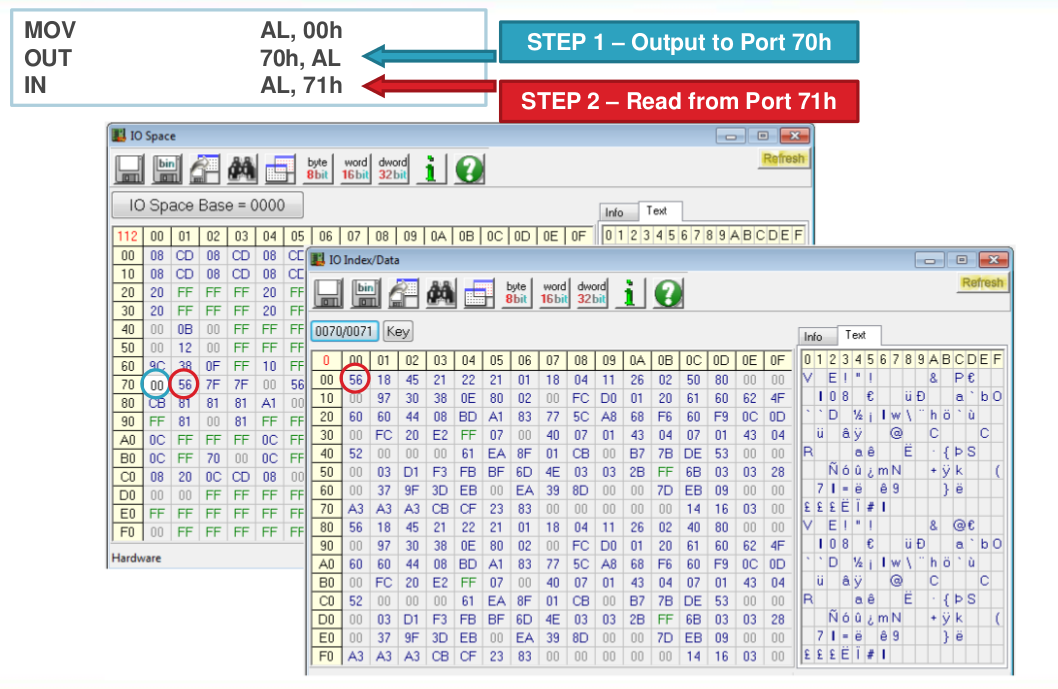Switch to the Text tab in IO Space
The width and height of the screenshot is (1058, 689).
658,211
